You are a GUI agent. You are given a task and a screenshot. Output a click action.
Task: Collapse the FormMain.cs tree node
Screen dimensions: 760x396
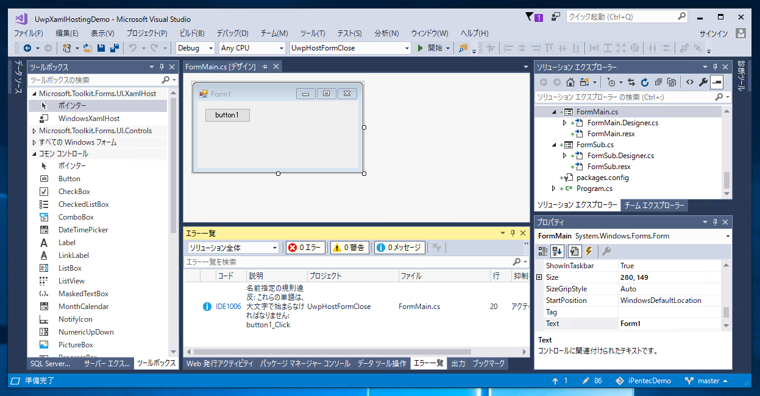point(554,112)
